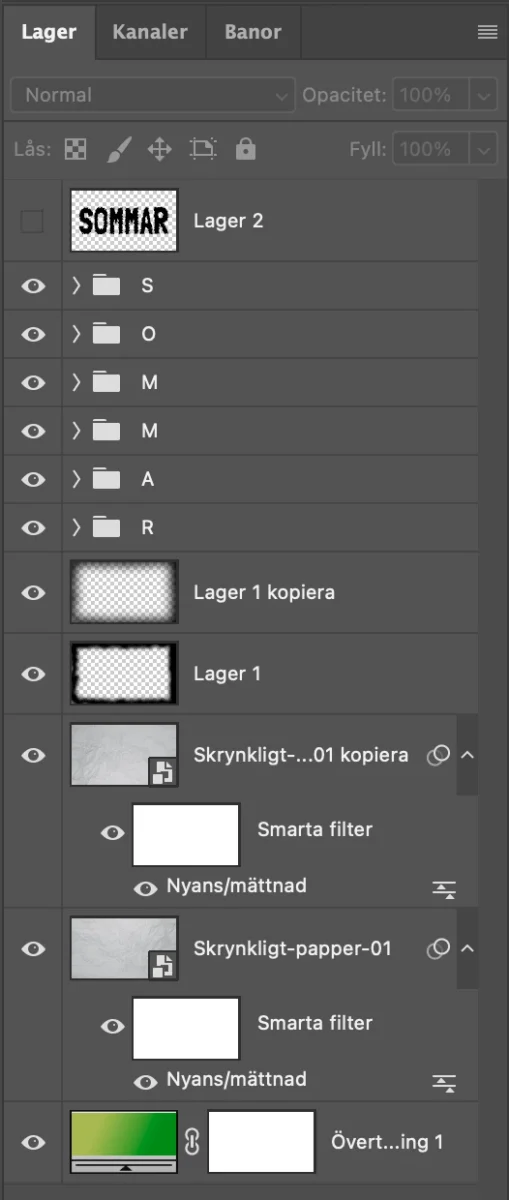Collapse smart filters of Skrynkligt-...01 kopiera
This screenshot has width=509, height=1200.
pyautogui.click(x=467, y=755)
